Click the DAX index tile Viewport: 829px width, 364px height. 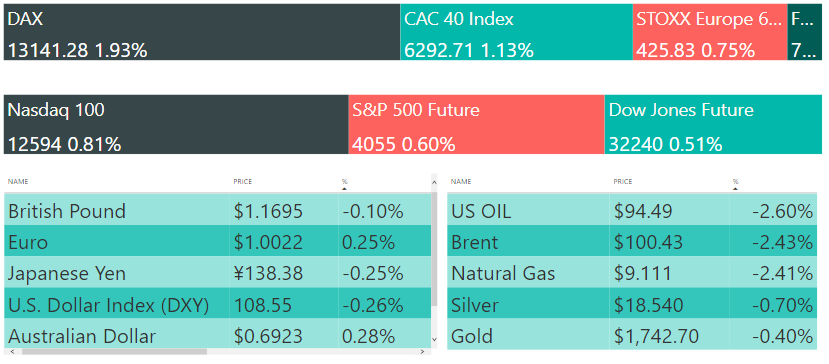pos(202,32)
